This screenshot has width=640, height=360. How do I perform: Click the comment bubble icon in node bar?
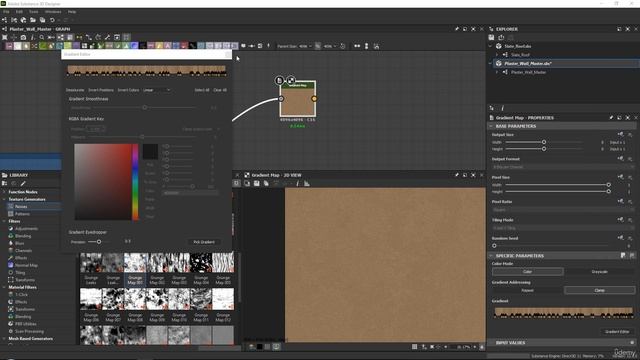[243, 46]
